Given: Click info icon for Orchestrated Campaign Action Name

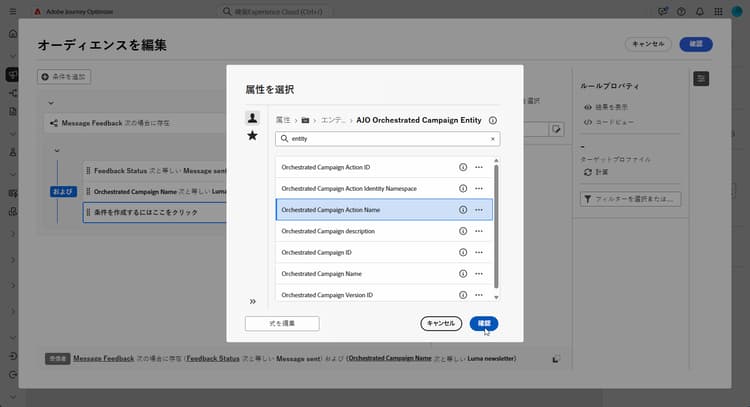Looking at the screenshot, I should coord(463,210).
